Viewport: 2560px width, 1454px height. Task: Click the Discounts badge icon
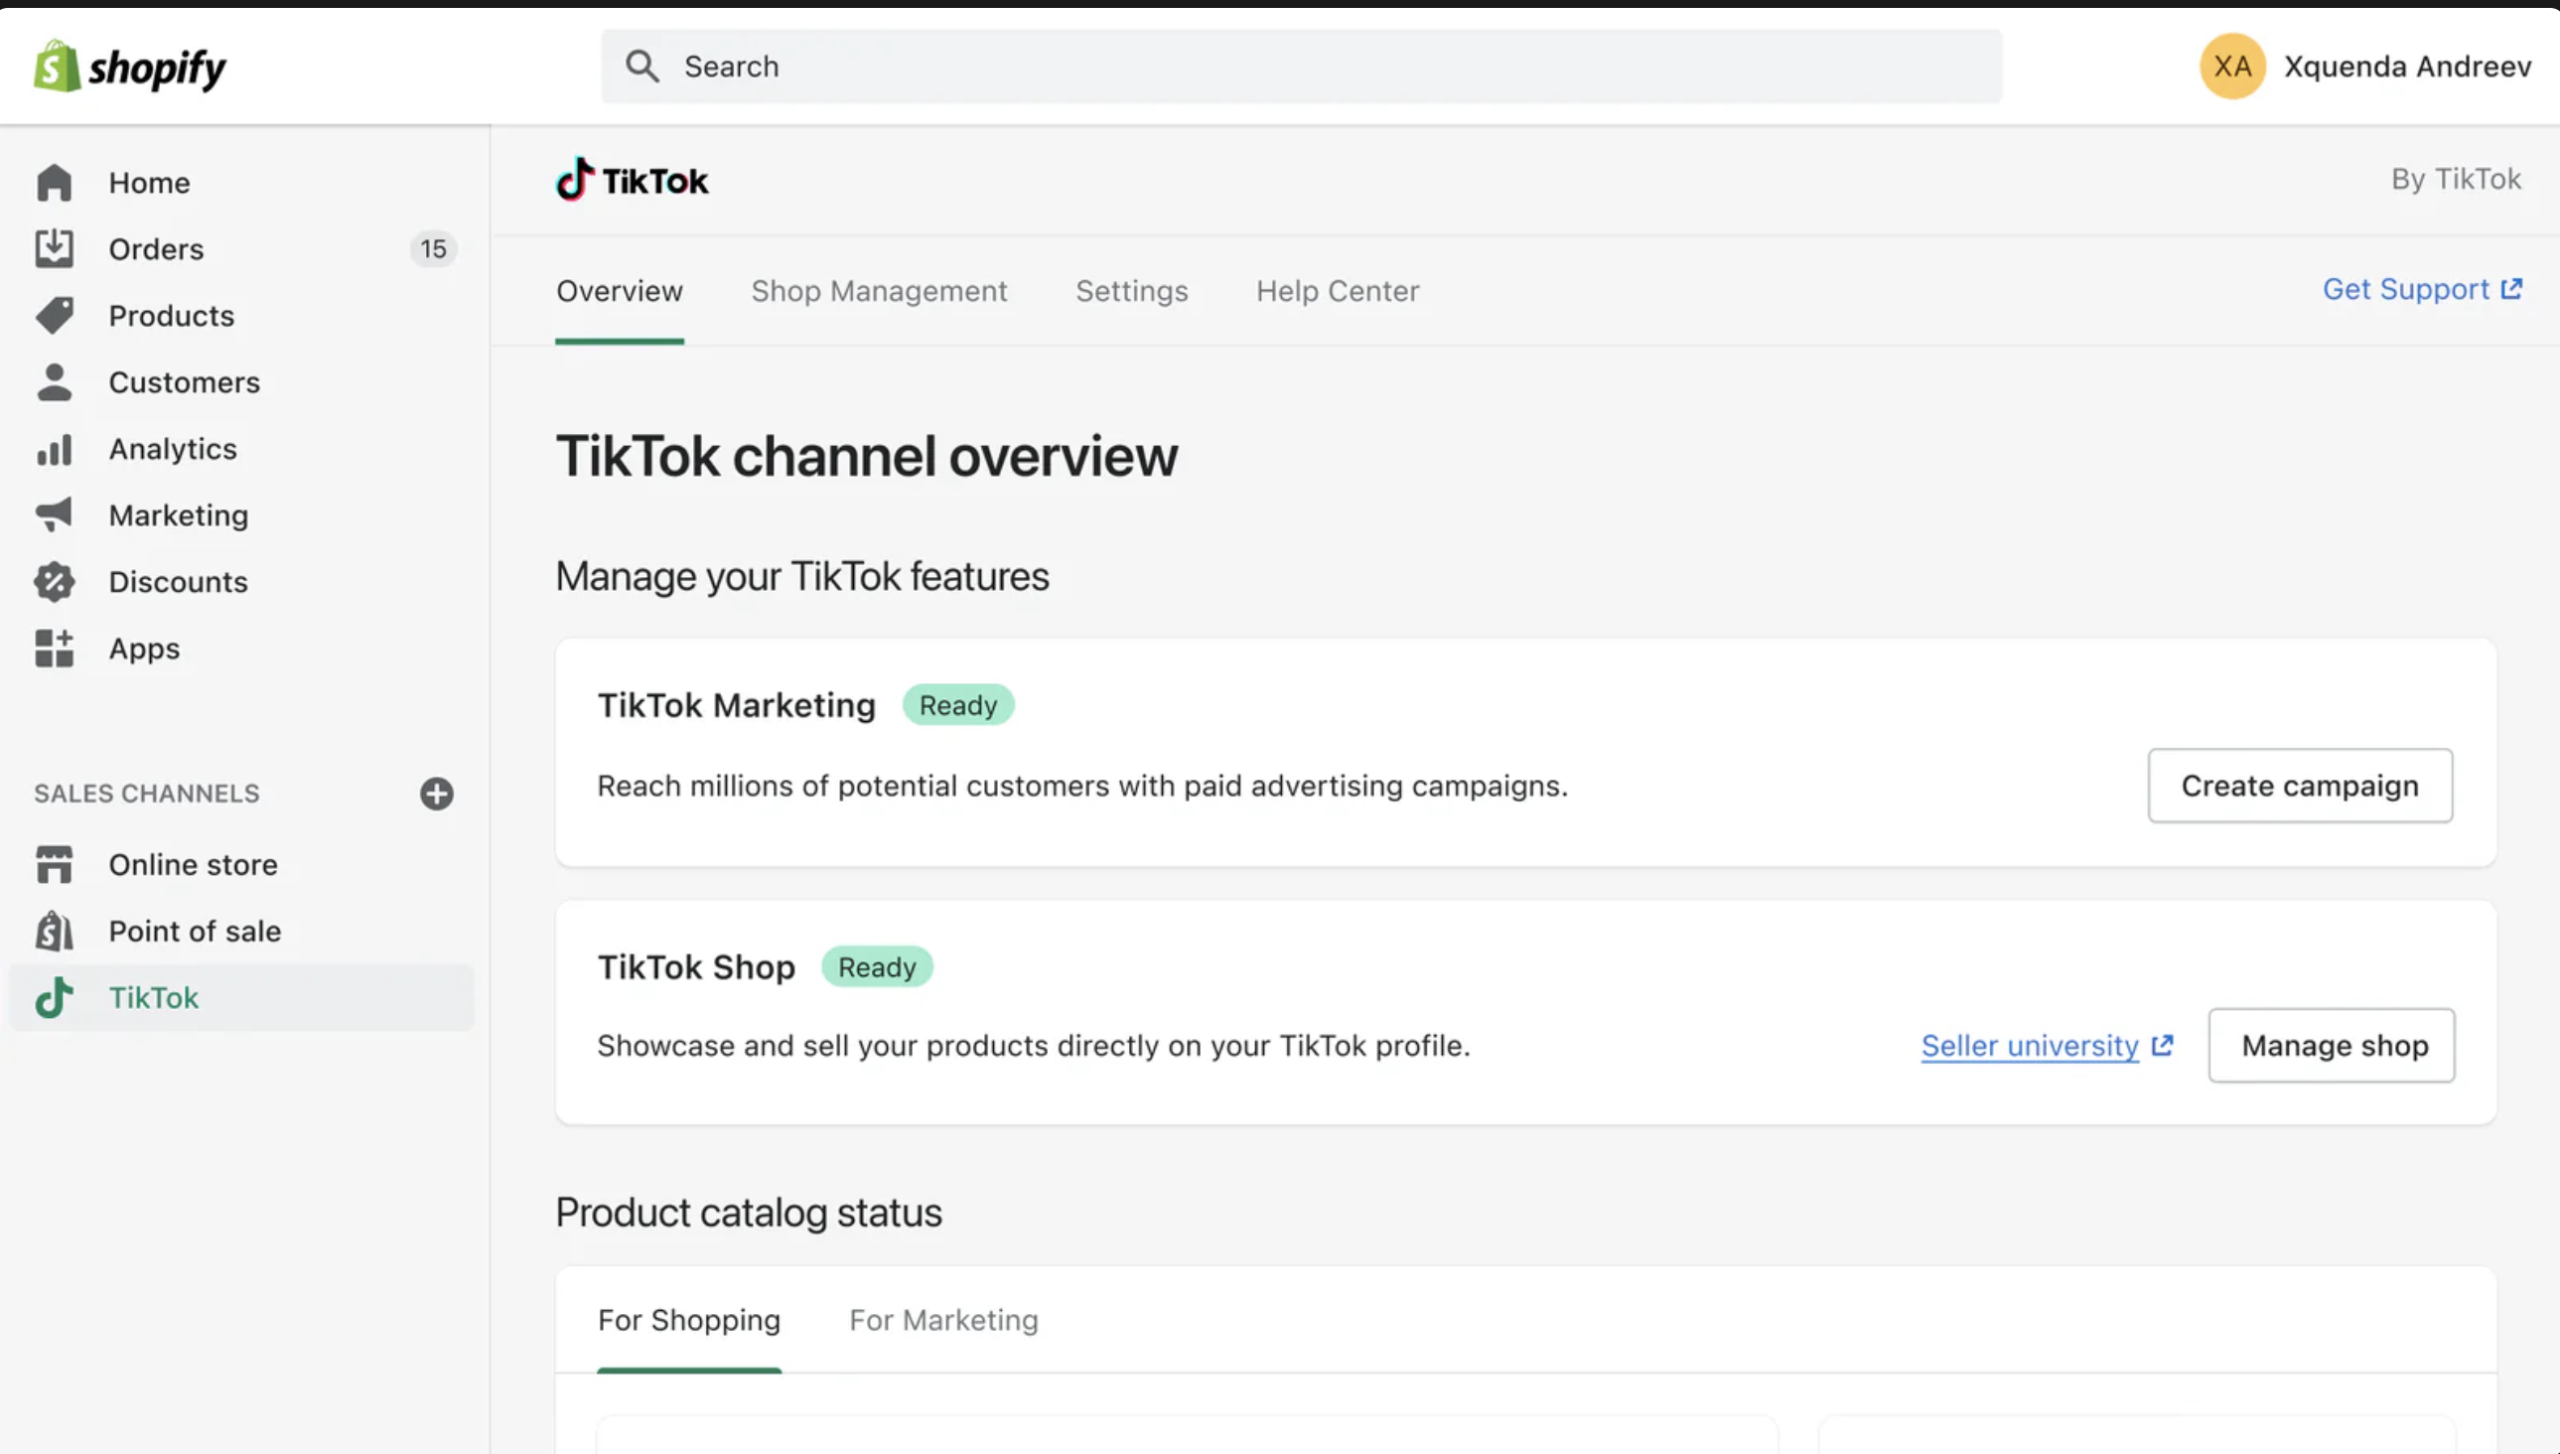(54, 582)
